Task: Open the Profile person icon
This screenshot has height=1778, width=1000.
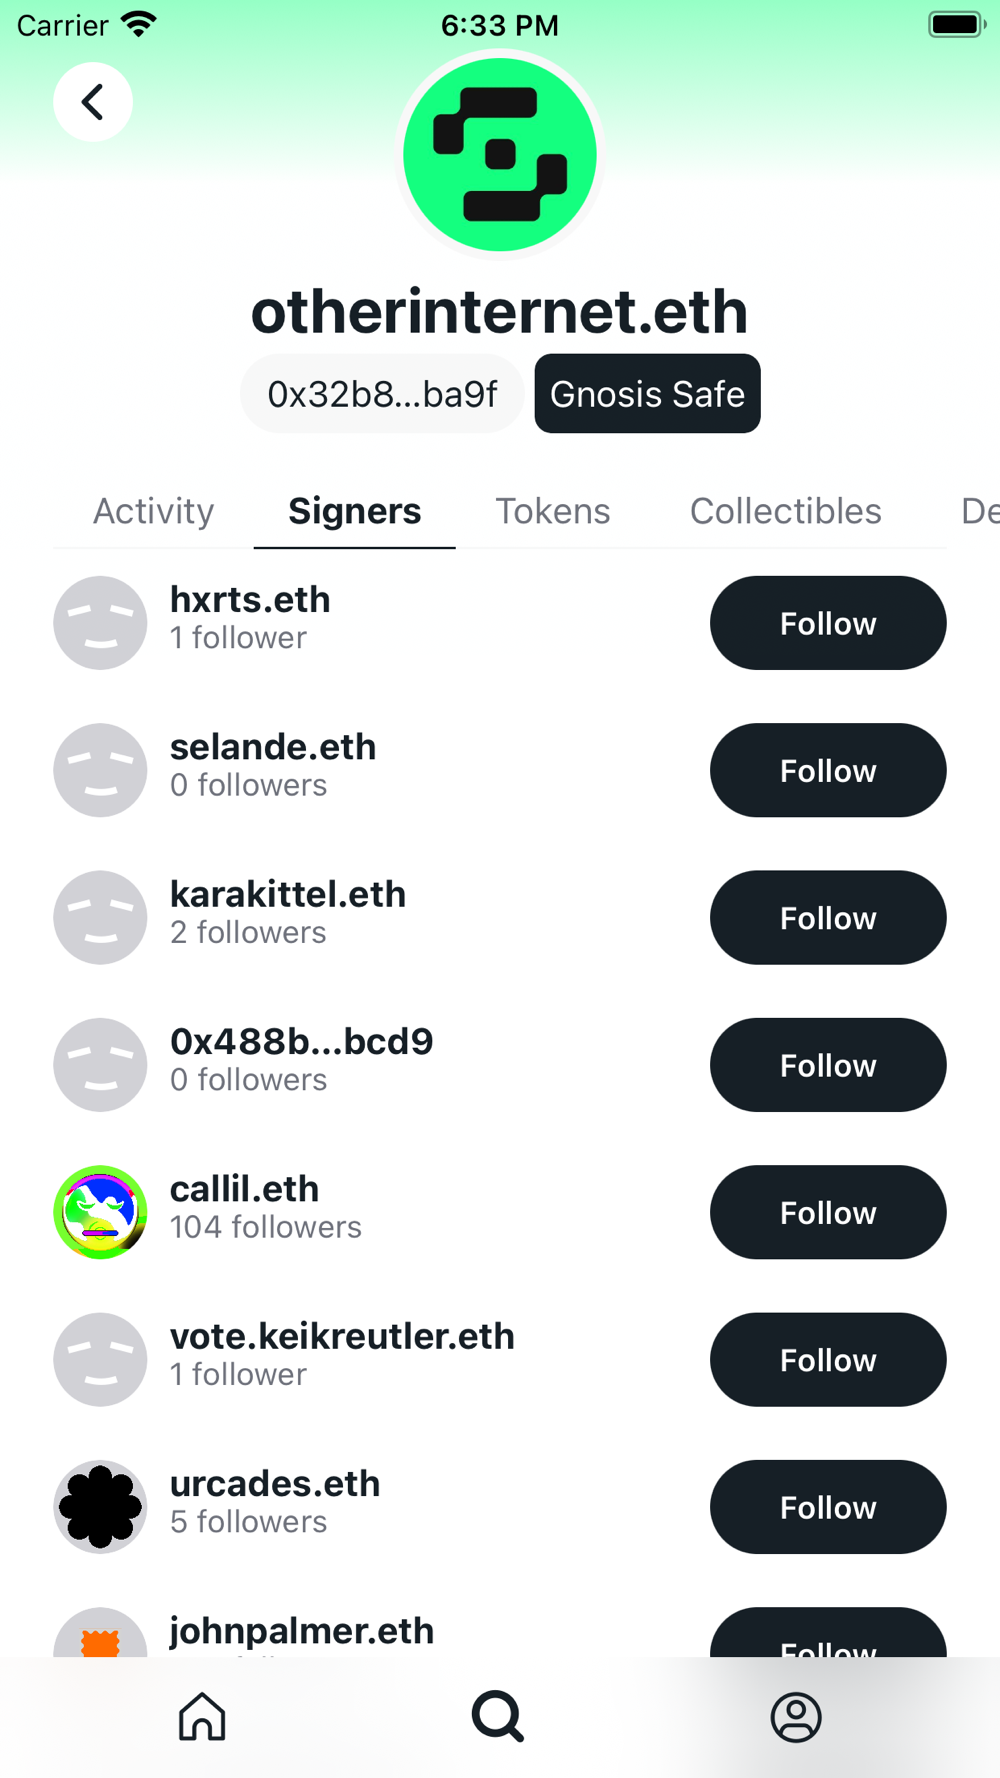Action: point(796,1717)
